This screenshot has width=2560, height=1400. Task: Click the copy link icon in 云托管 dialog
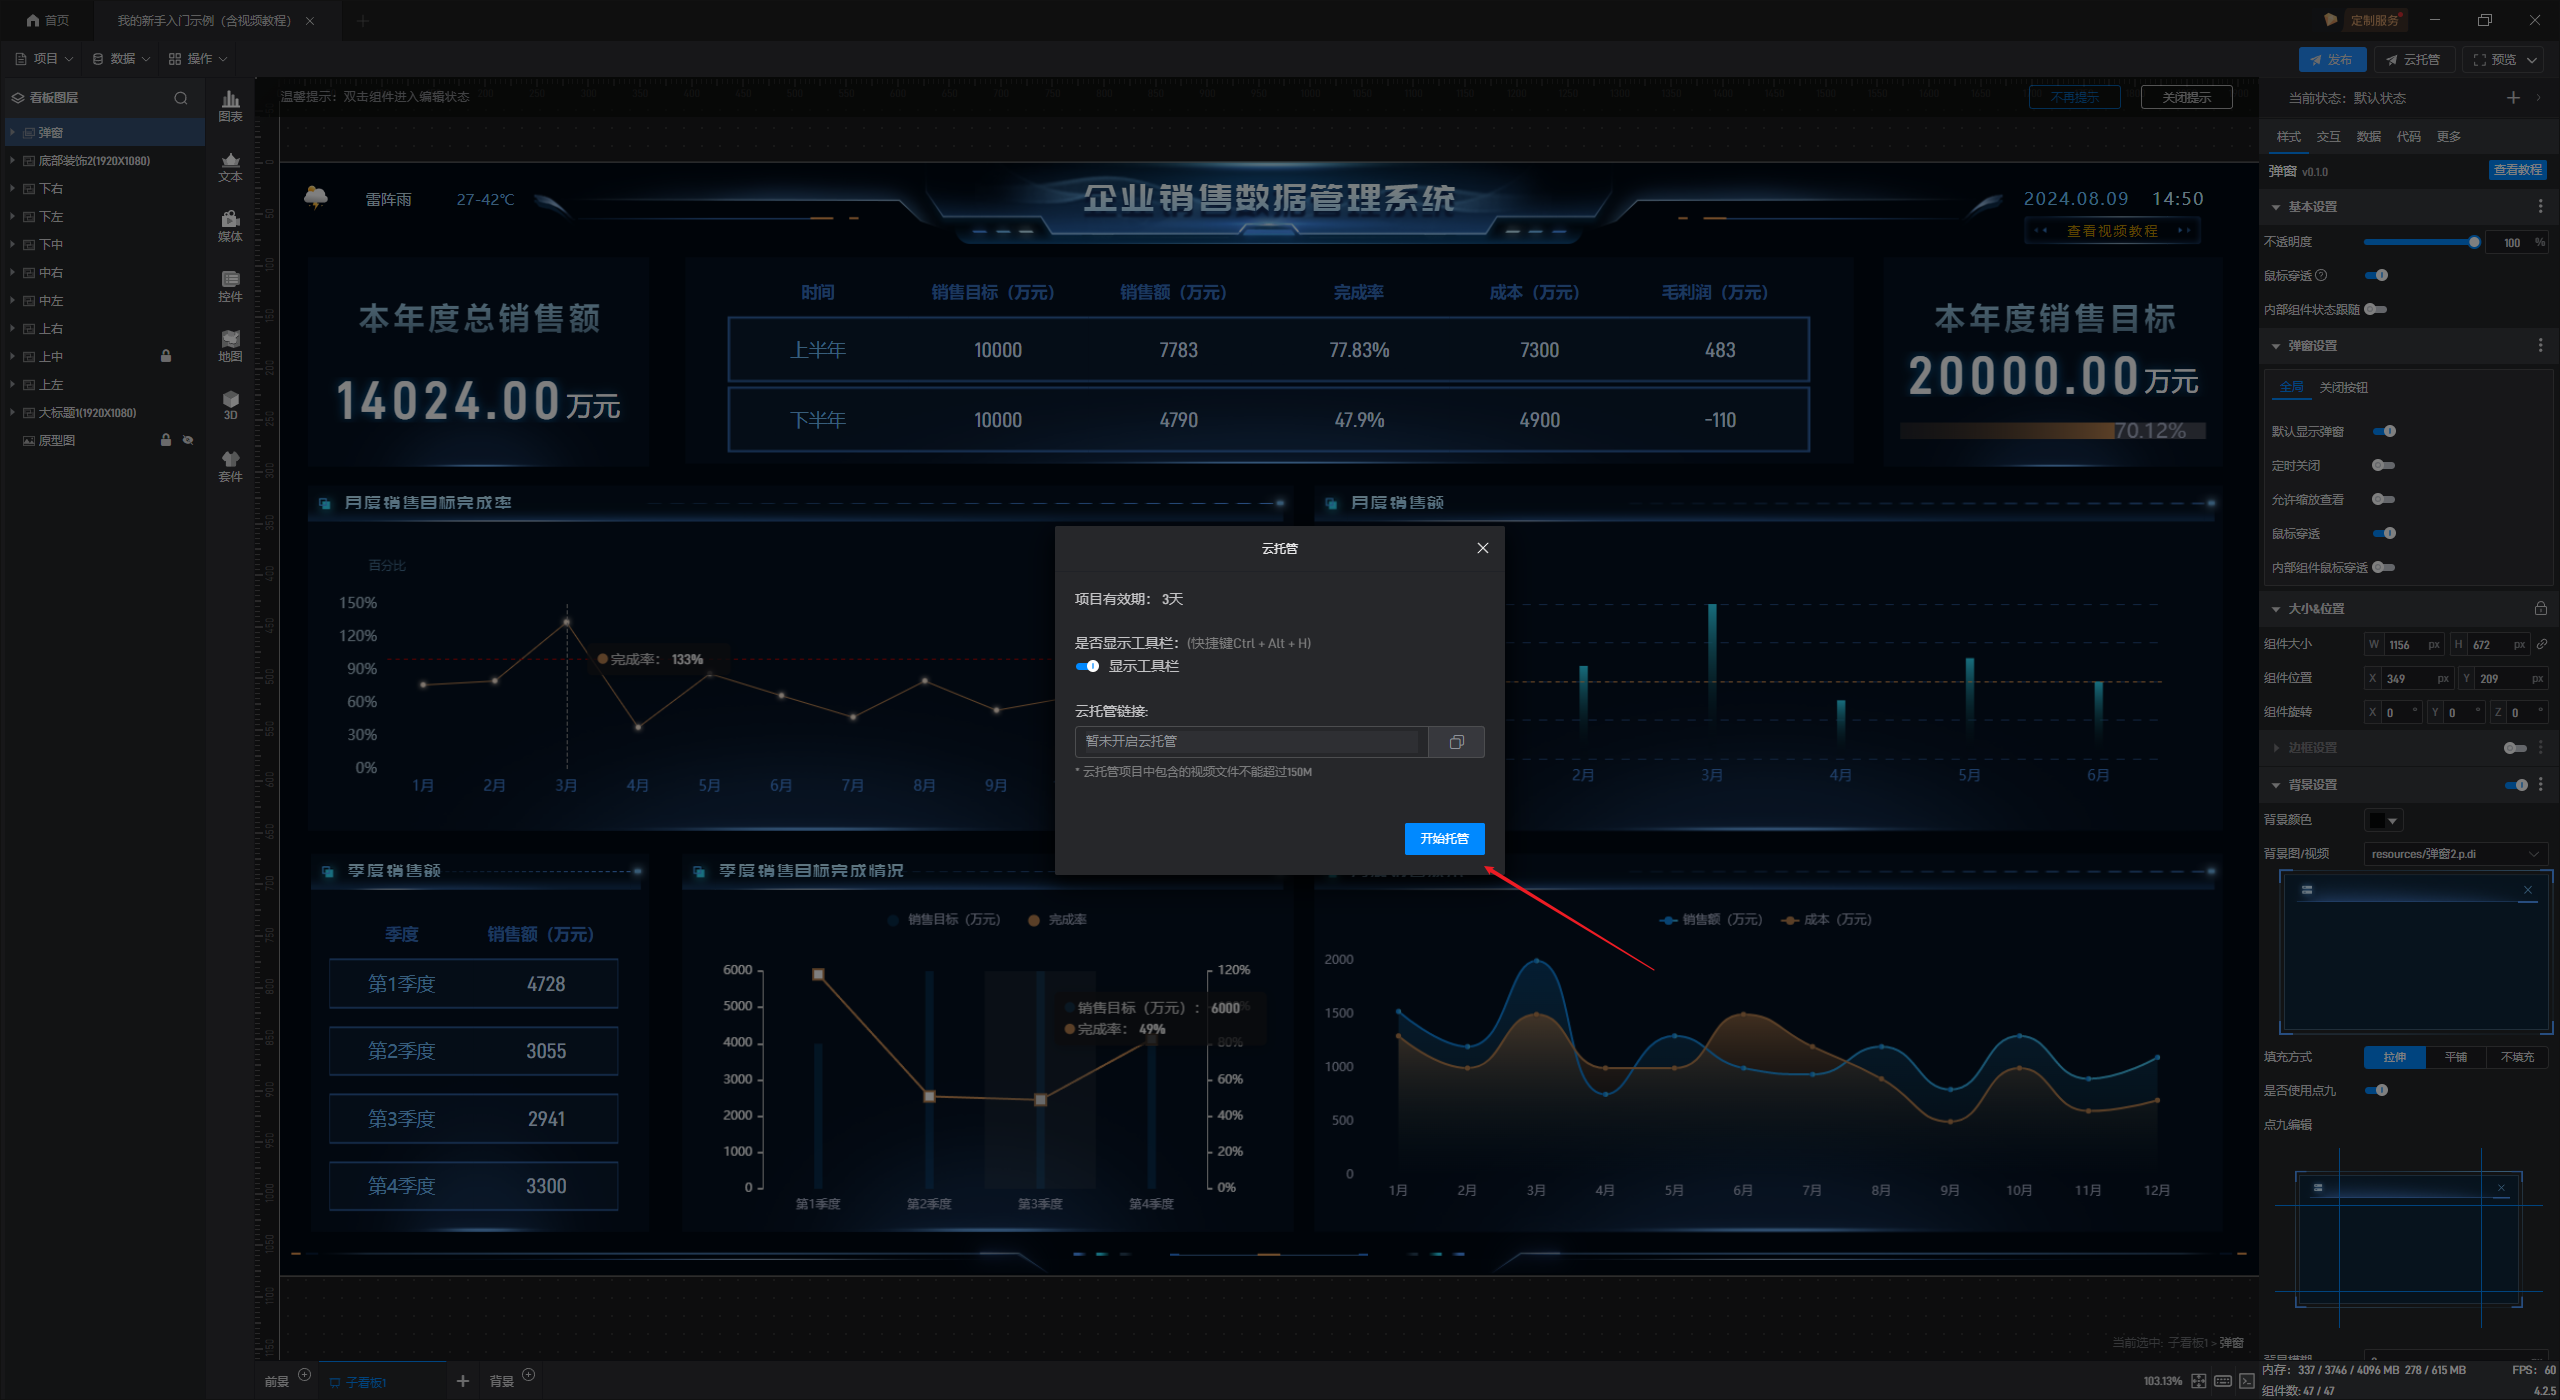[1456, 742]
